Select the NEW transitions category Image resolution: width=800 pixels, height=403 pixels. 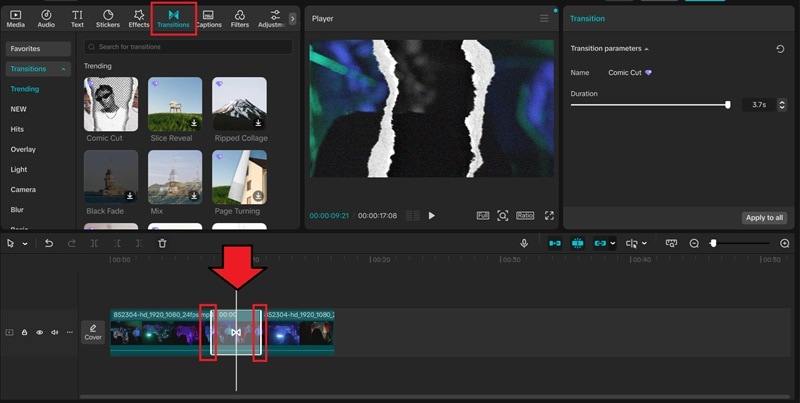tap(18, 109)
